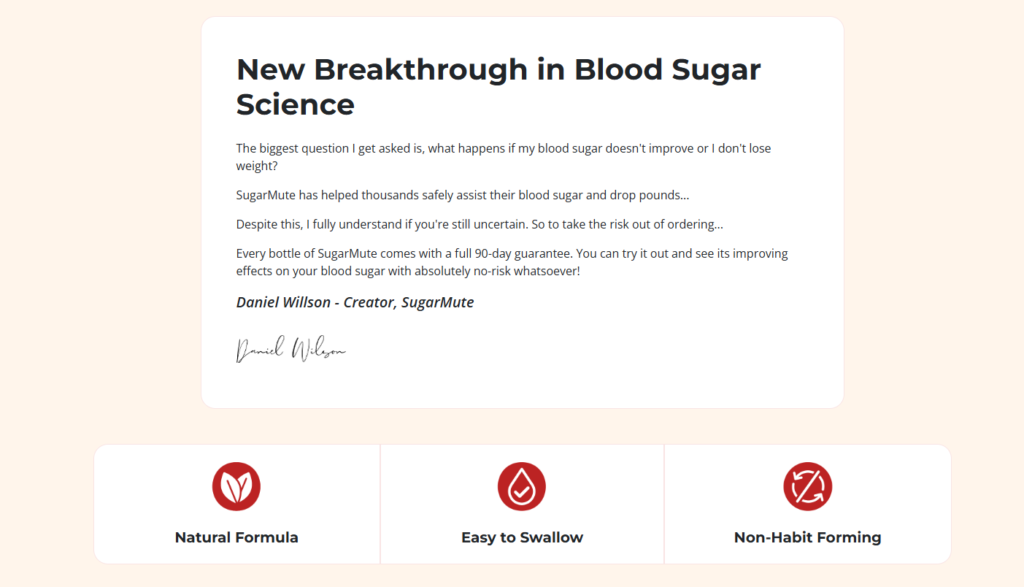Click the handwritten Daniel Wilson signature
The height and width of the screenshot is (587, 1024).
pyautogui.click(x=290, y=350)
